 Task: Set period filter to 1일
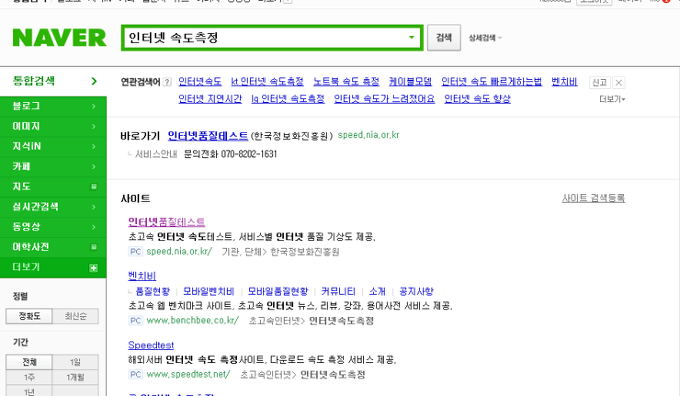click(75, 362)
